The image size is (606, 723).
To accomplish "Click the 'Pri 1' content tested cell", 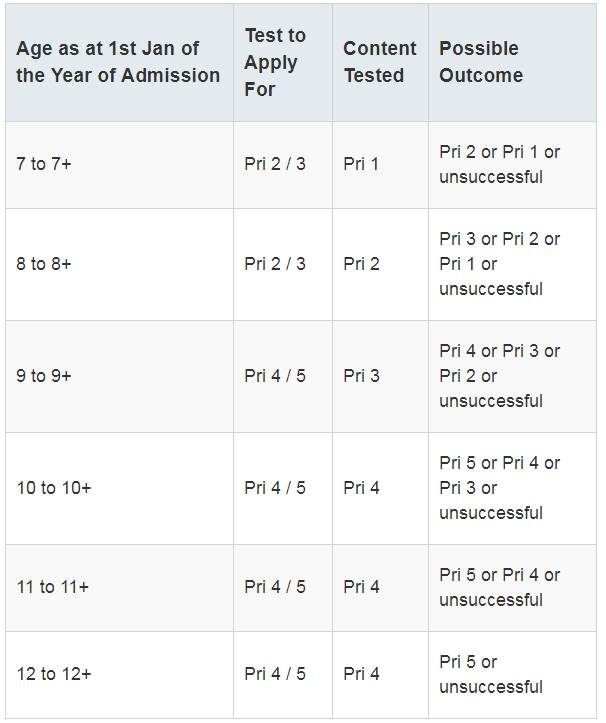I will [361, 164].
